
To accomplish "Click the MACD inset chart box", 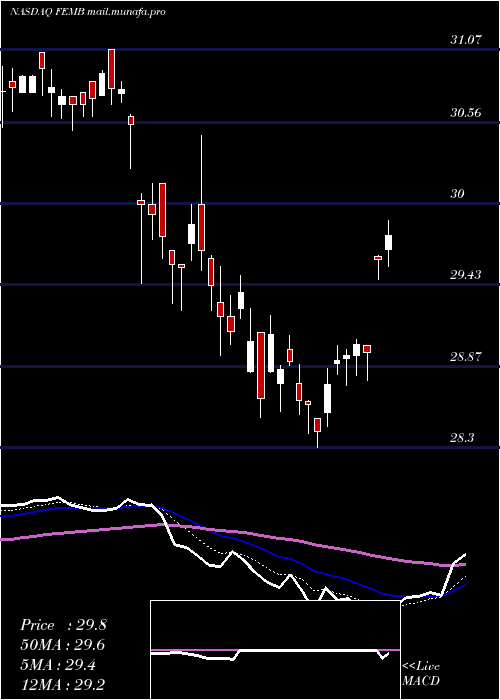I will point(275,650).
